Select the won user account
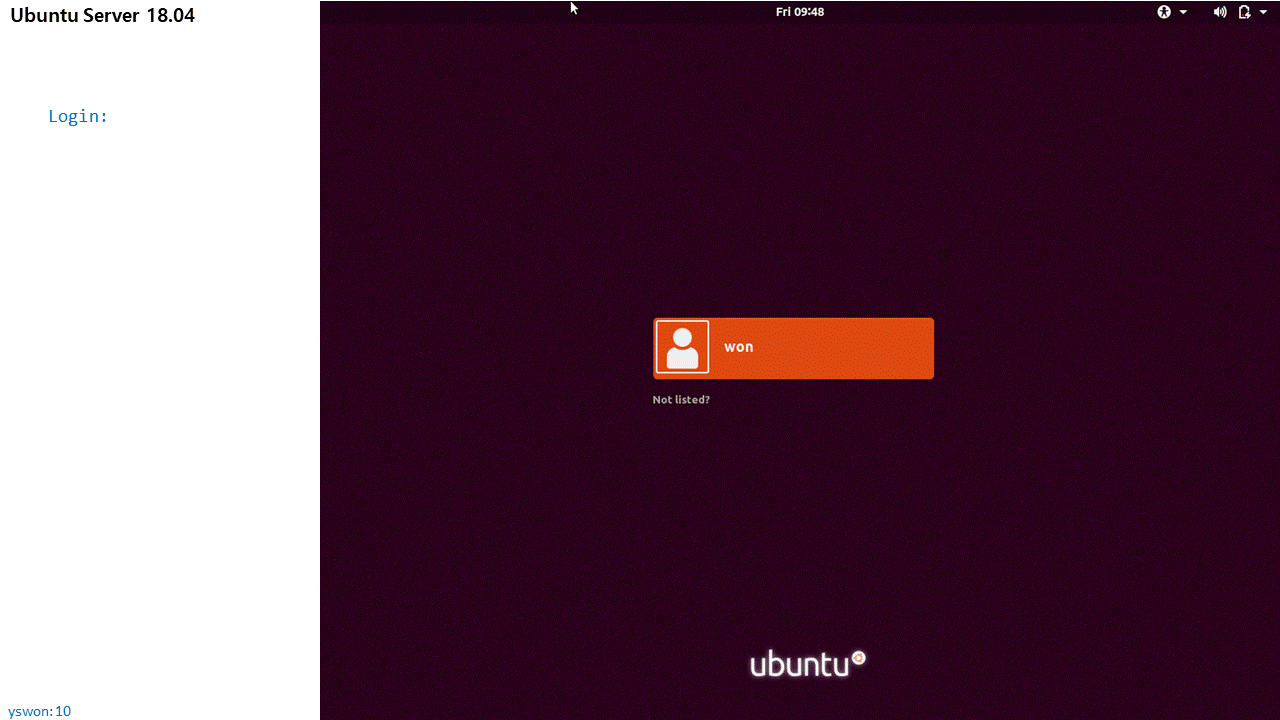 (793, 348)
